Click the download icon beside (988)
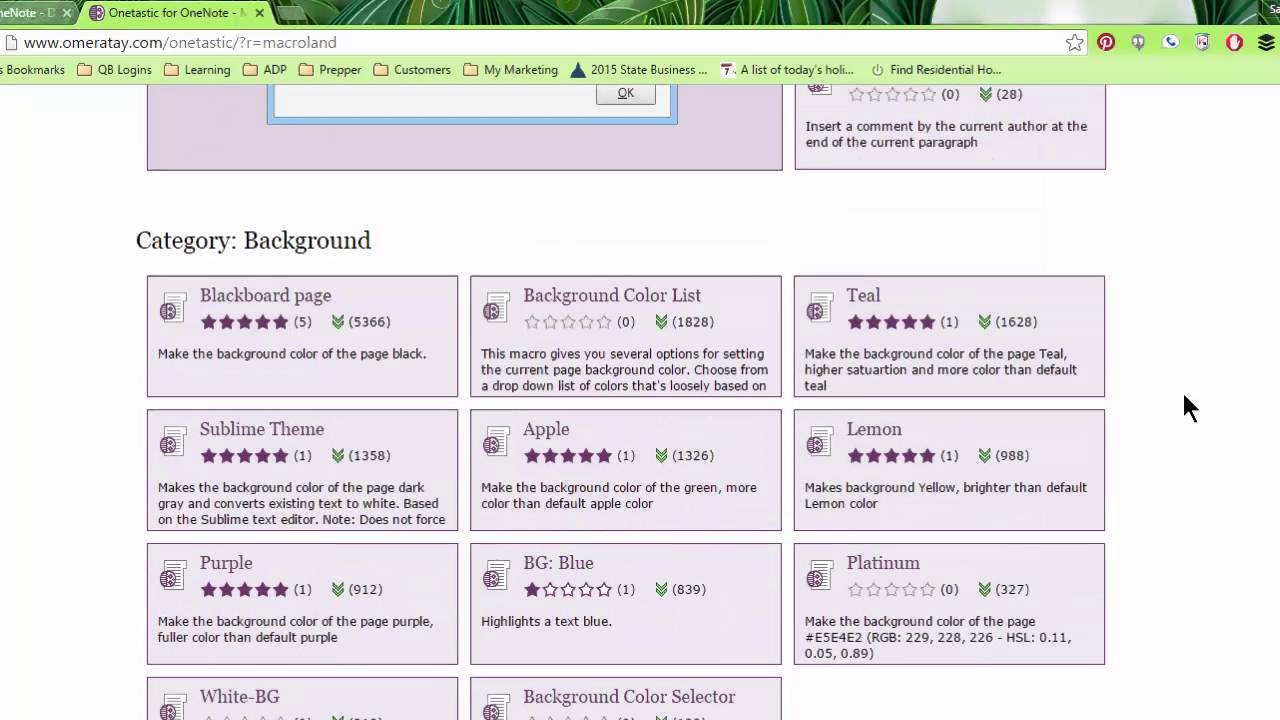The height and width of the screenshot is (720, 1280). [x=985, y=456]
